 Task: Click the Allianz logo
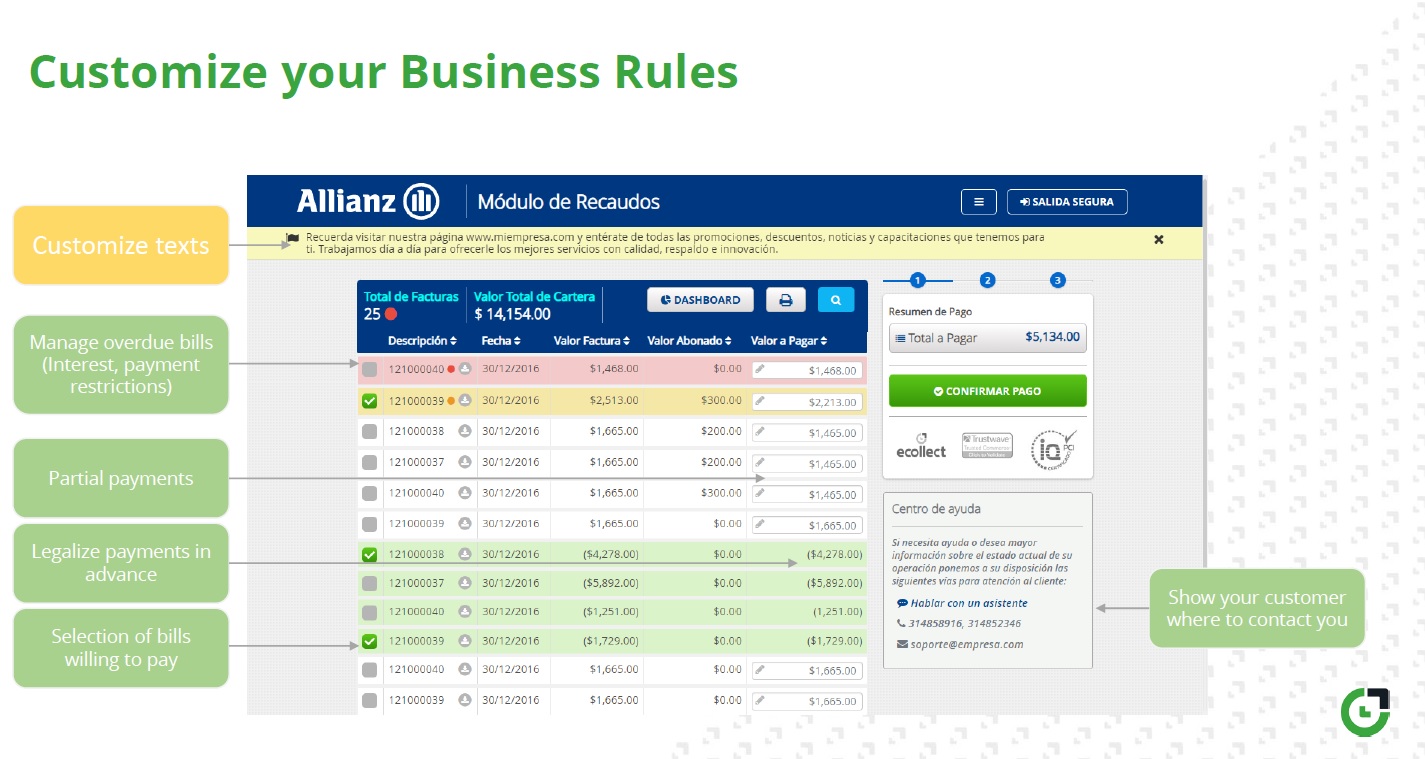click(366, 201)
